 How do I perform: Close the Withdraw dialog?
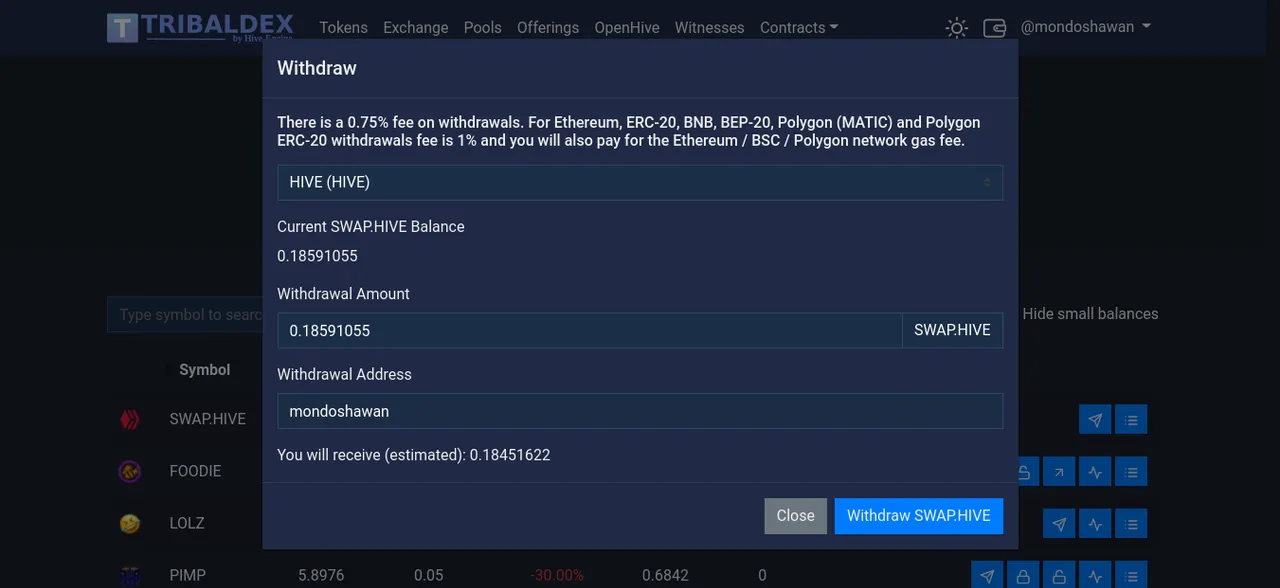pos(795,516)
